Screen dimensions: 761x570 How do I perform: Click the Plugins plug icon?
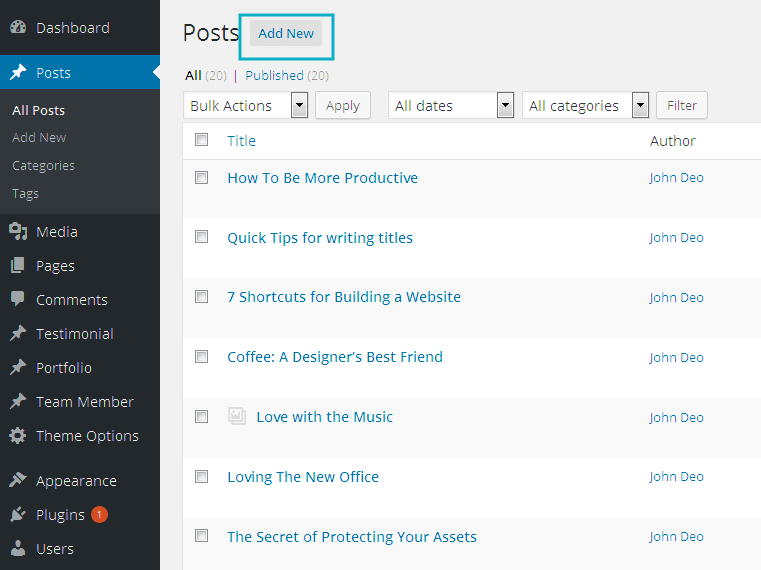18,515
